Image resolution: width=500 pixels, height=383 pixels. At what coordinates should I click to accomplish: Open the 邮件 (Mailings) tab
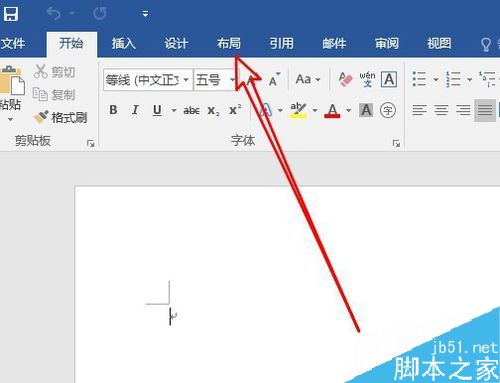[334, 43]
